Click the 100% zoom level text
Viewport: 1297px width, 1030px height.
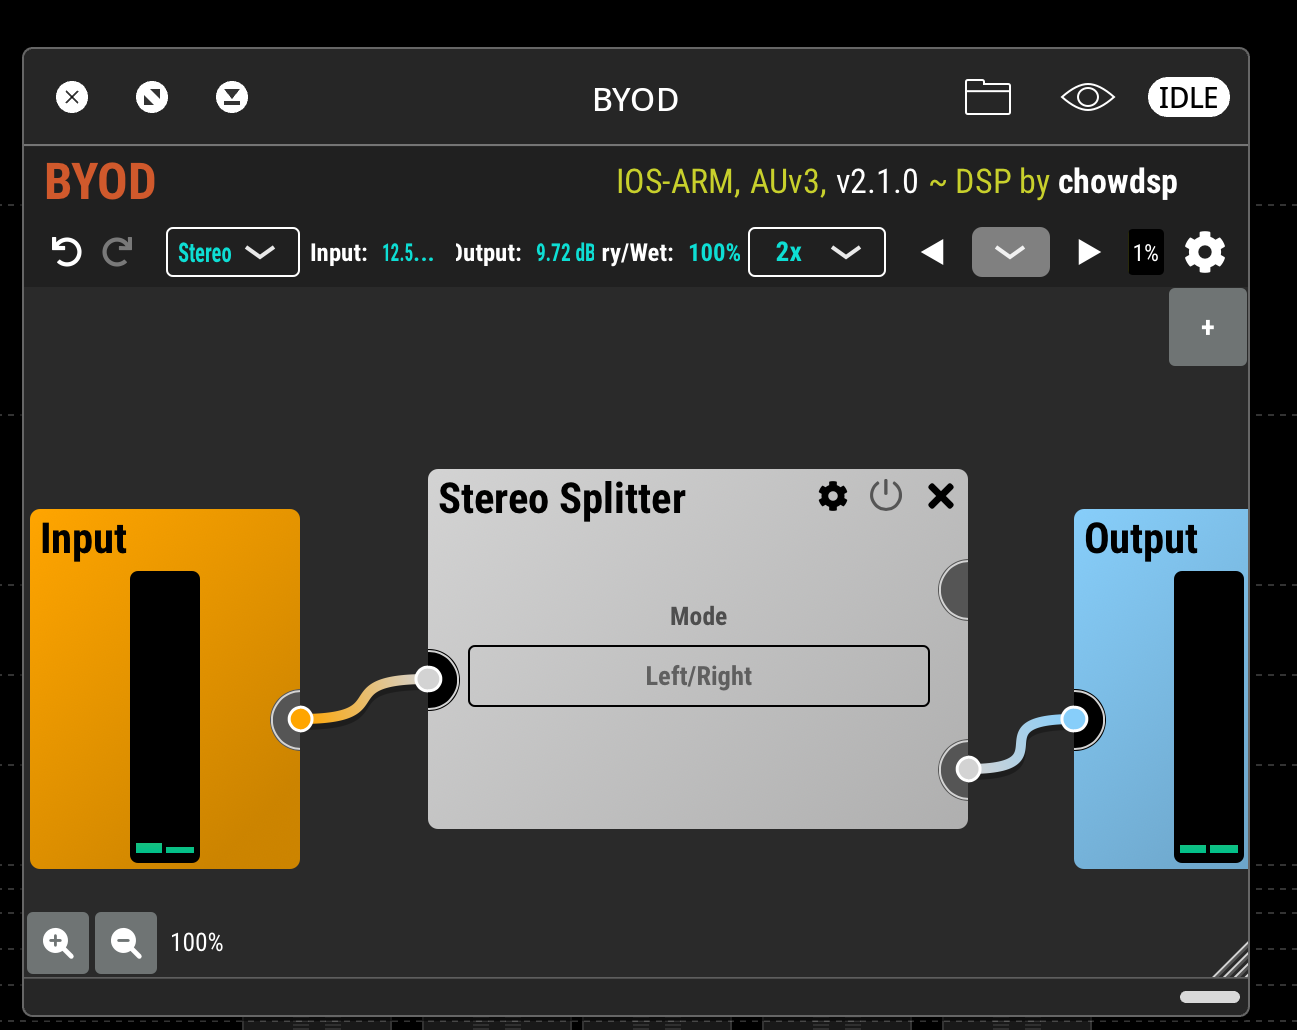197,943
